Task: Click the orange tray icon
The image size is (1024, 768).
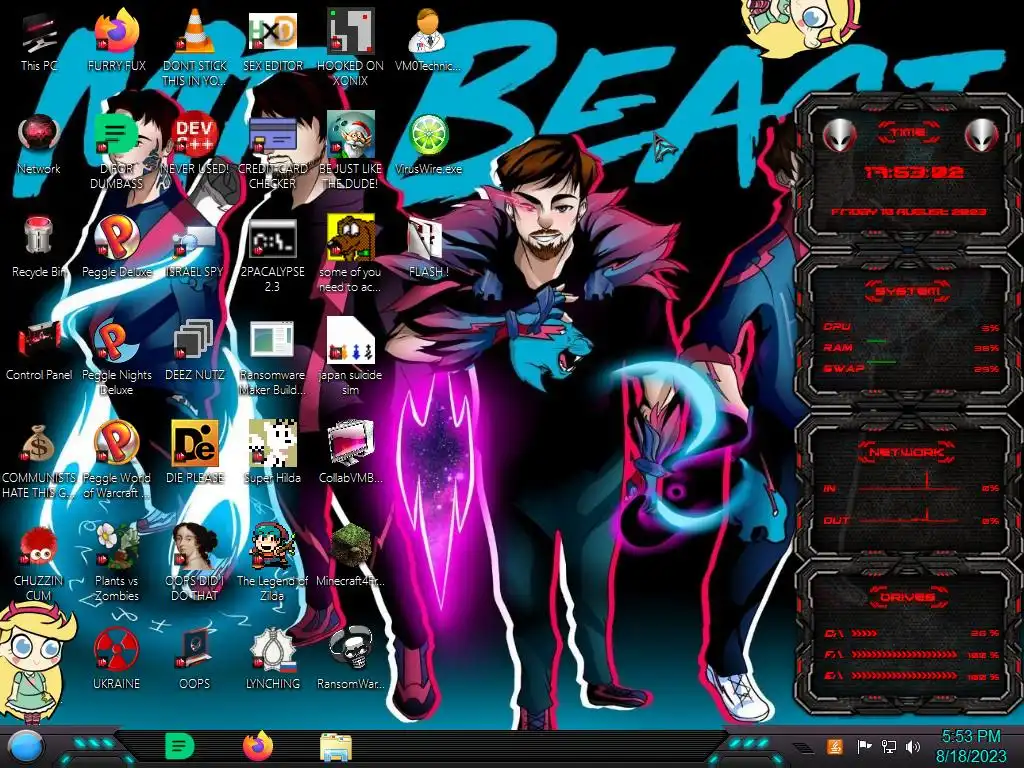Action: pos(835,746)
